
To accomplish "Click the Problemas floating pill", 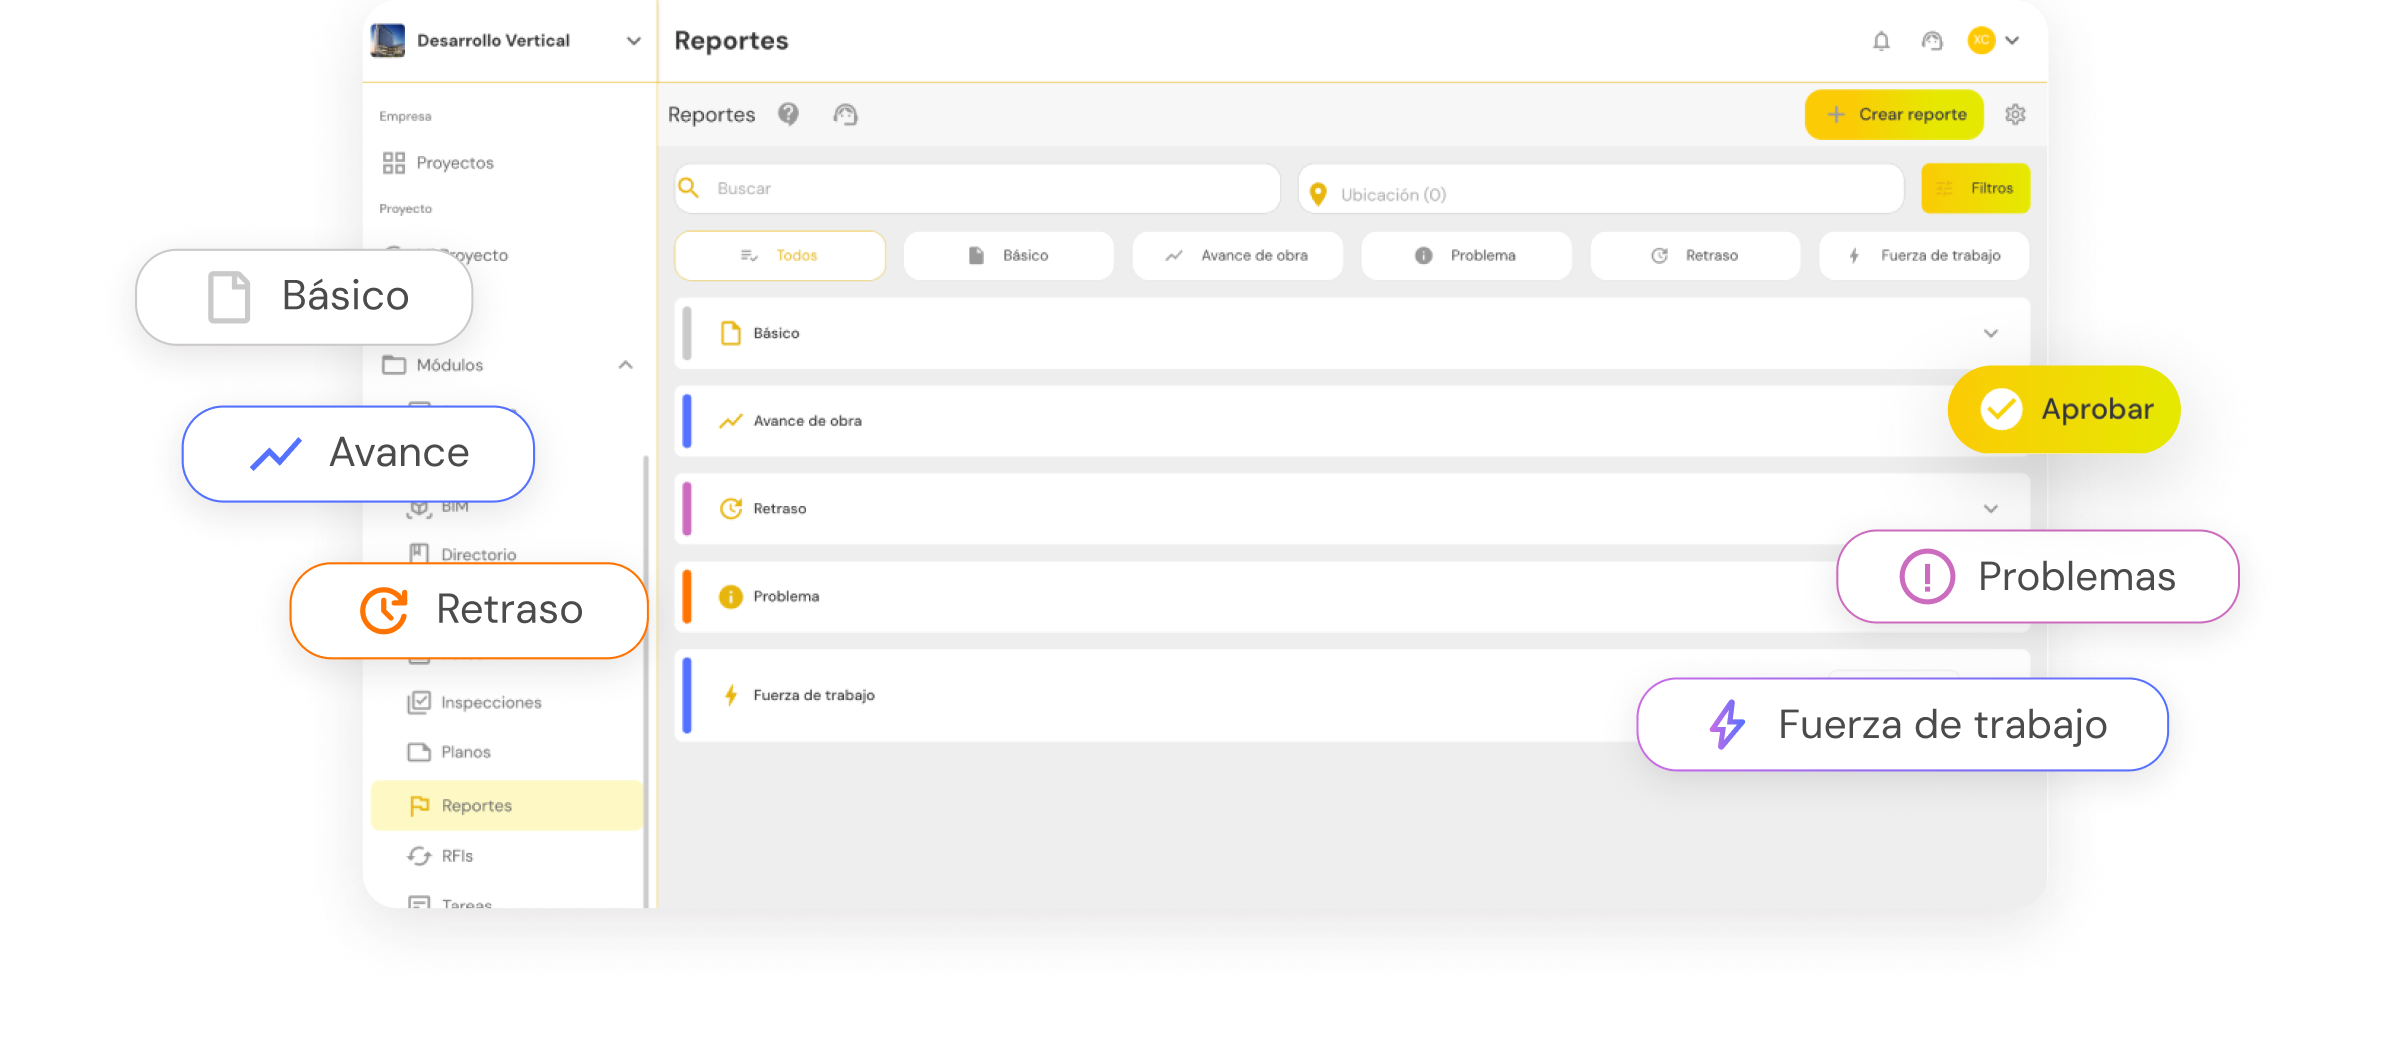I will click(2038, 577).
